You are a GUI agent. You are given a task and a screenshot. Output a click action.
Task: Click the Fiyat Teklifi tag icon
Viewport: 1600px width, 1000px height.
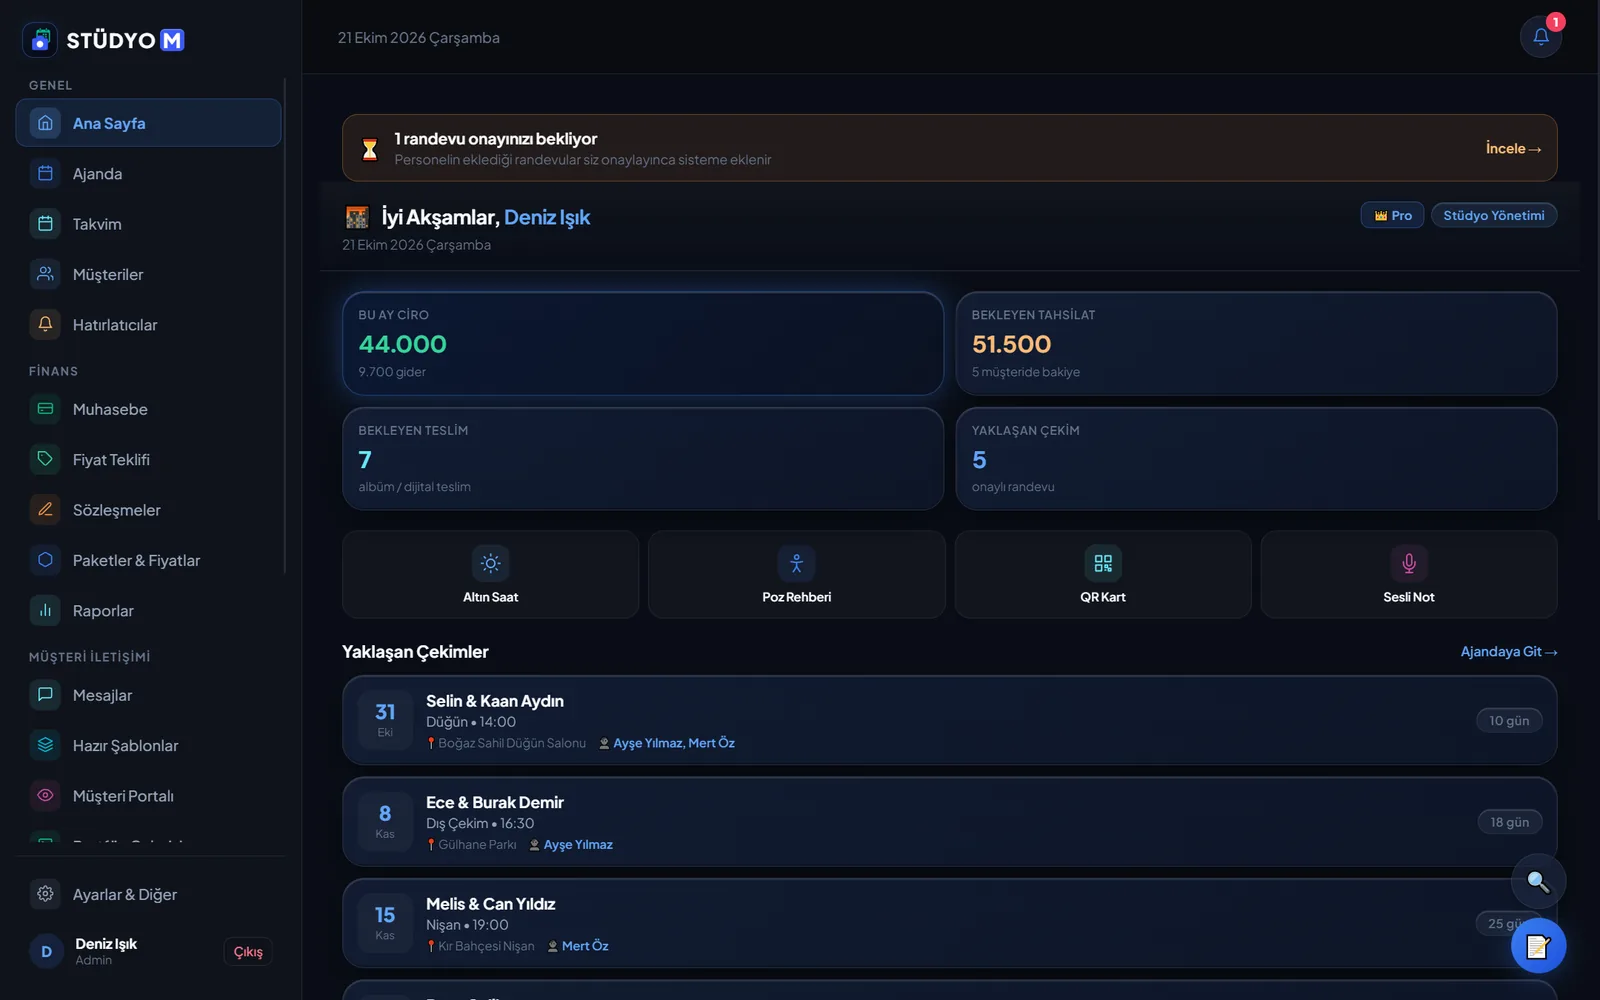(45, 459)
